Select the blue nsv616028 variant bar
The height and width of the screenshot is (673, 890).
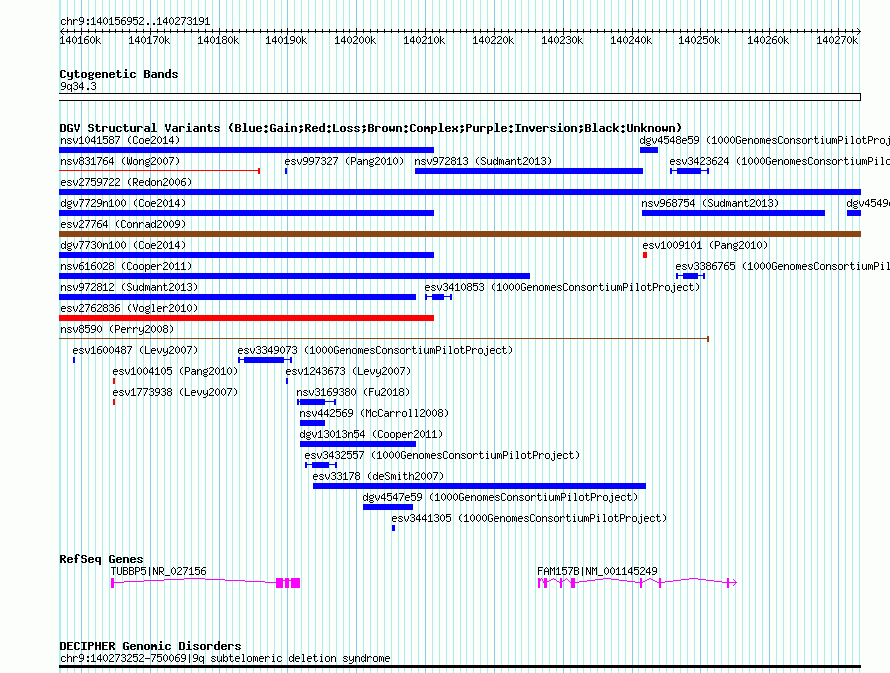tap(295, 276)
